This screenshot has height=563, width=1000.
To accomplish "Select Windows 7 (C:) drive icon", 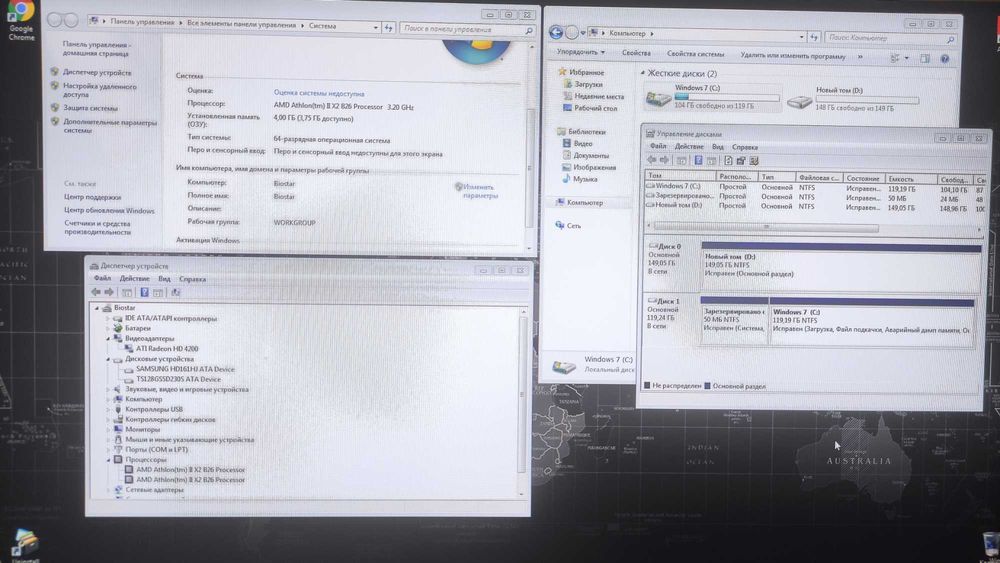I will point(658,98).
